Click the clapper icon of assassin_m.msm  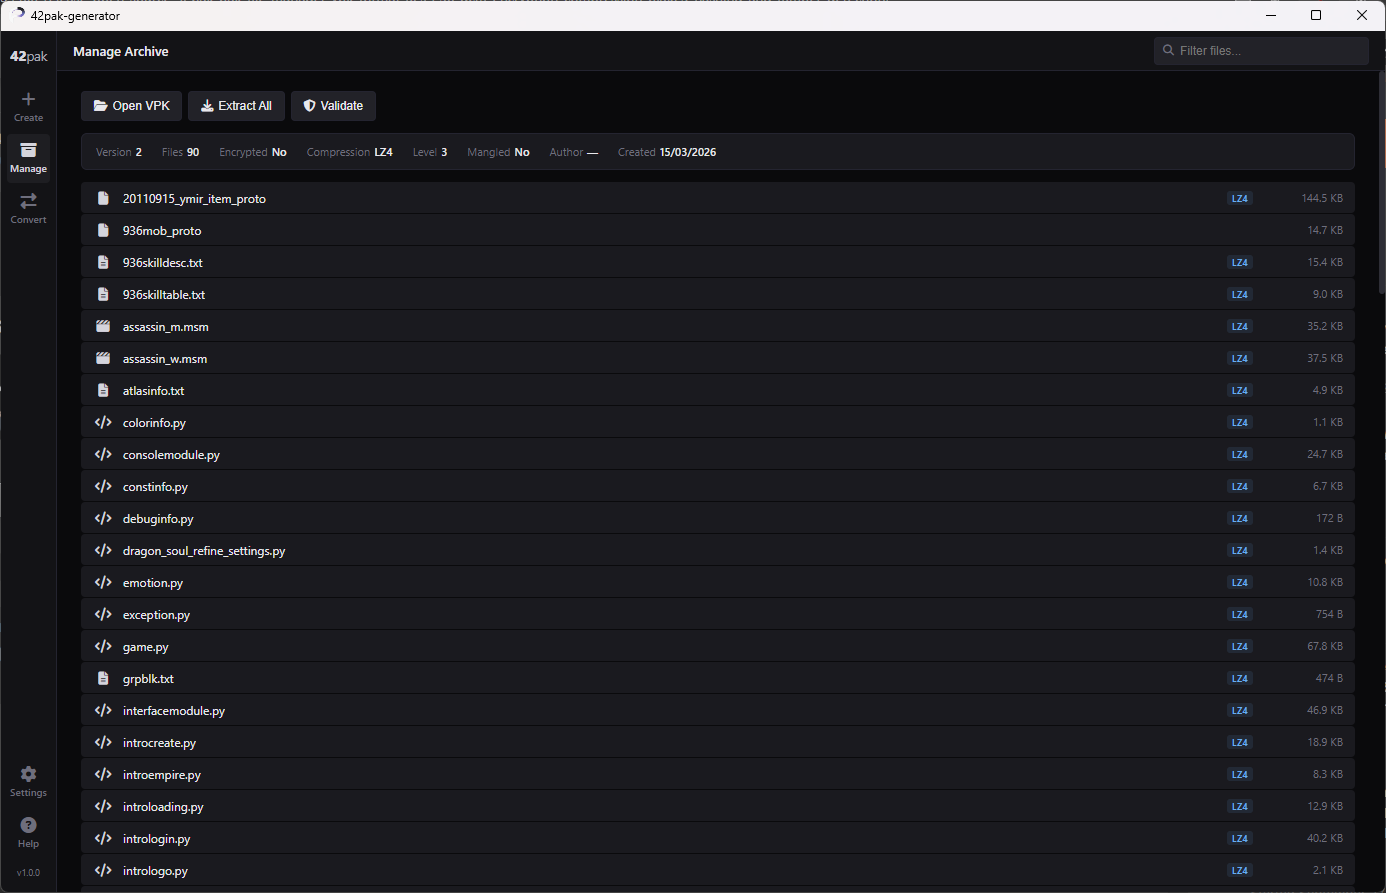coord(103,326)
